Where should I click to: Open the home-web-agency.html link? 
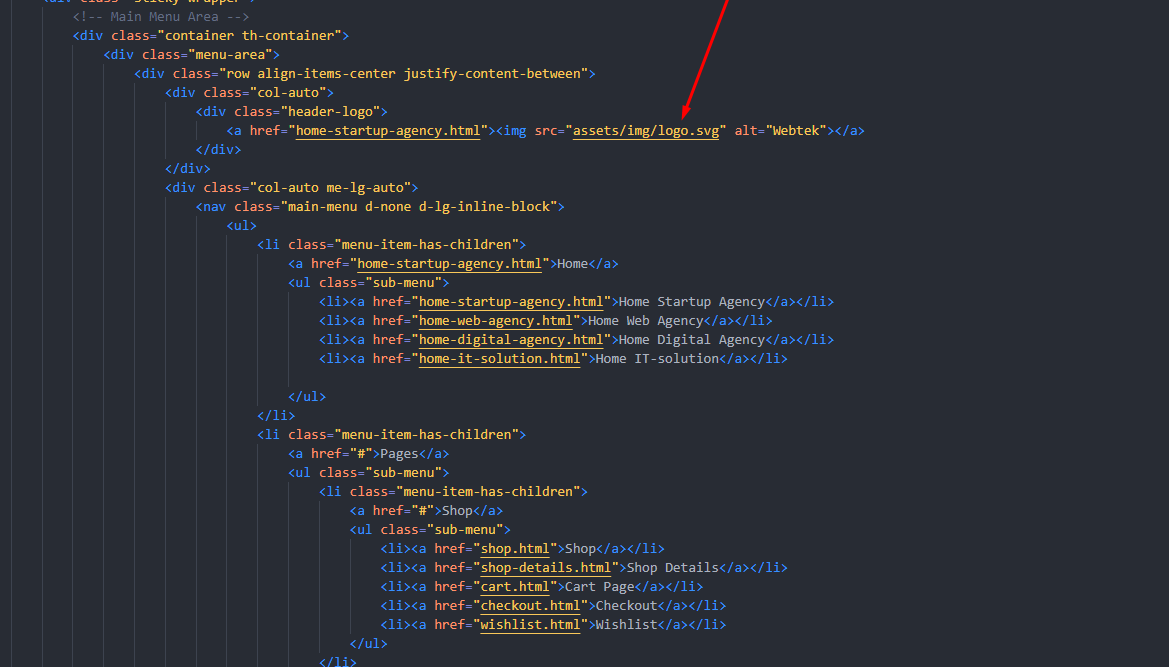point(495,321)
